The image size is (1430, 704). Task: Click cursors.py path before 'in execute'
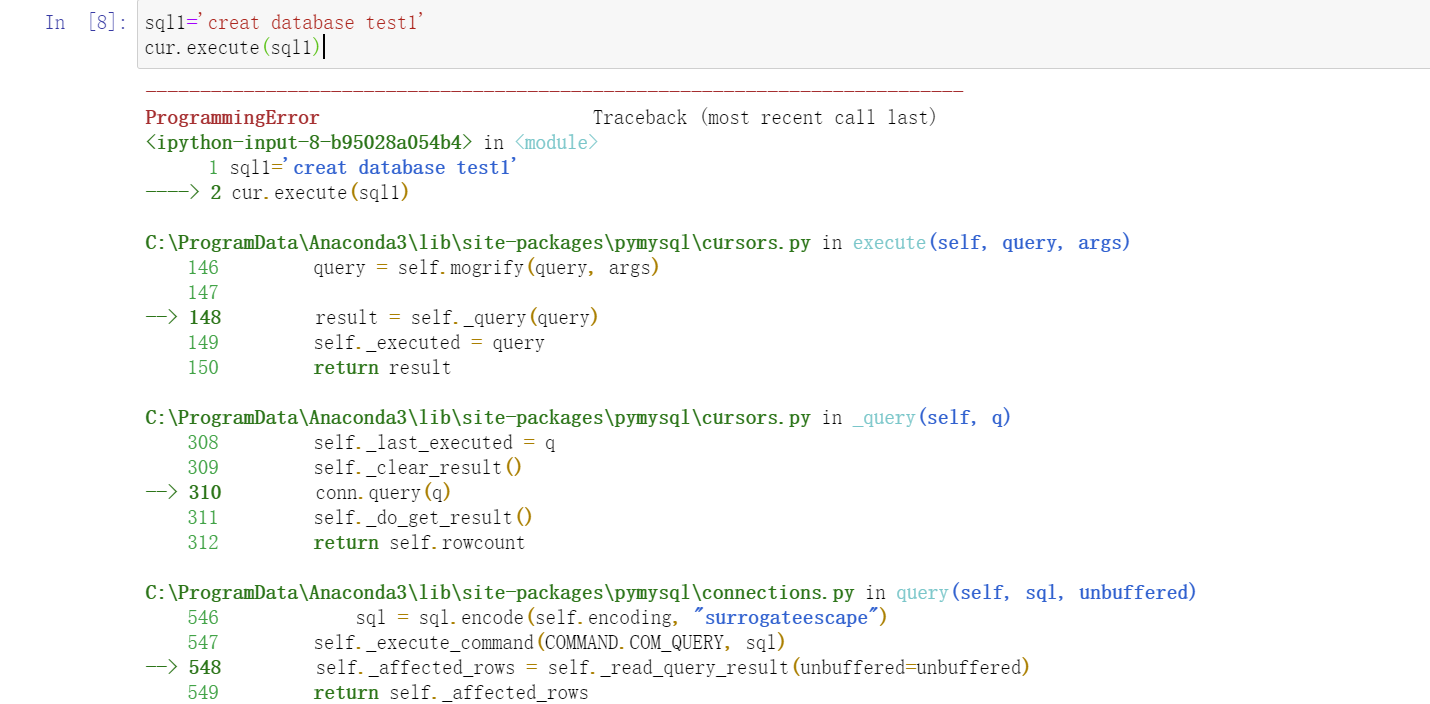(x=478, y=243)
